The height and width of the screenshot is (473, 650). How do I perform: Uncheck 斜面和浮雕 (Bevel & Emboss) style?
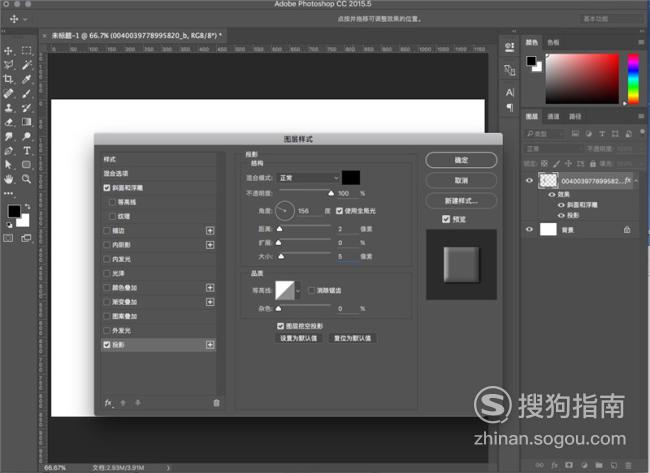(x=107, y=188)
